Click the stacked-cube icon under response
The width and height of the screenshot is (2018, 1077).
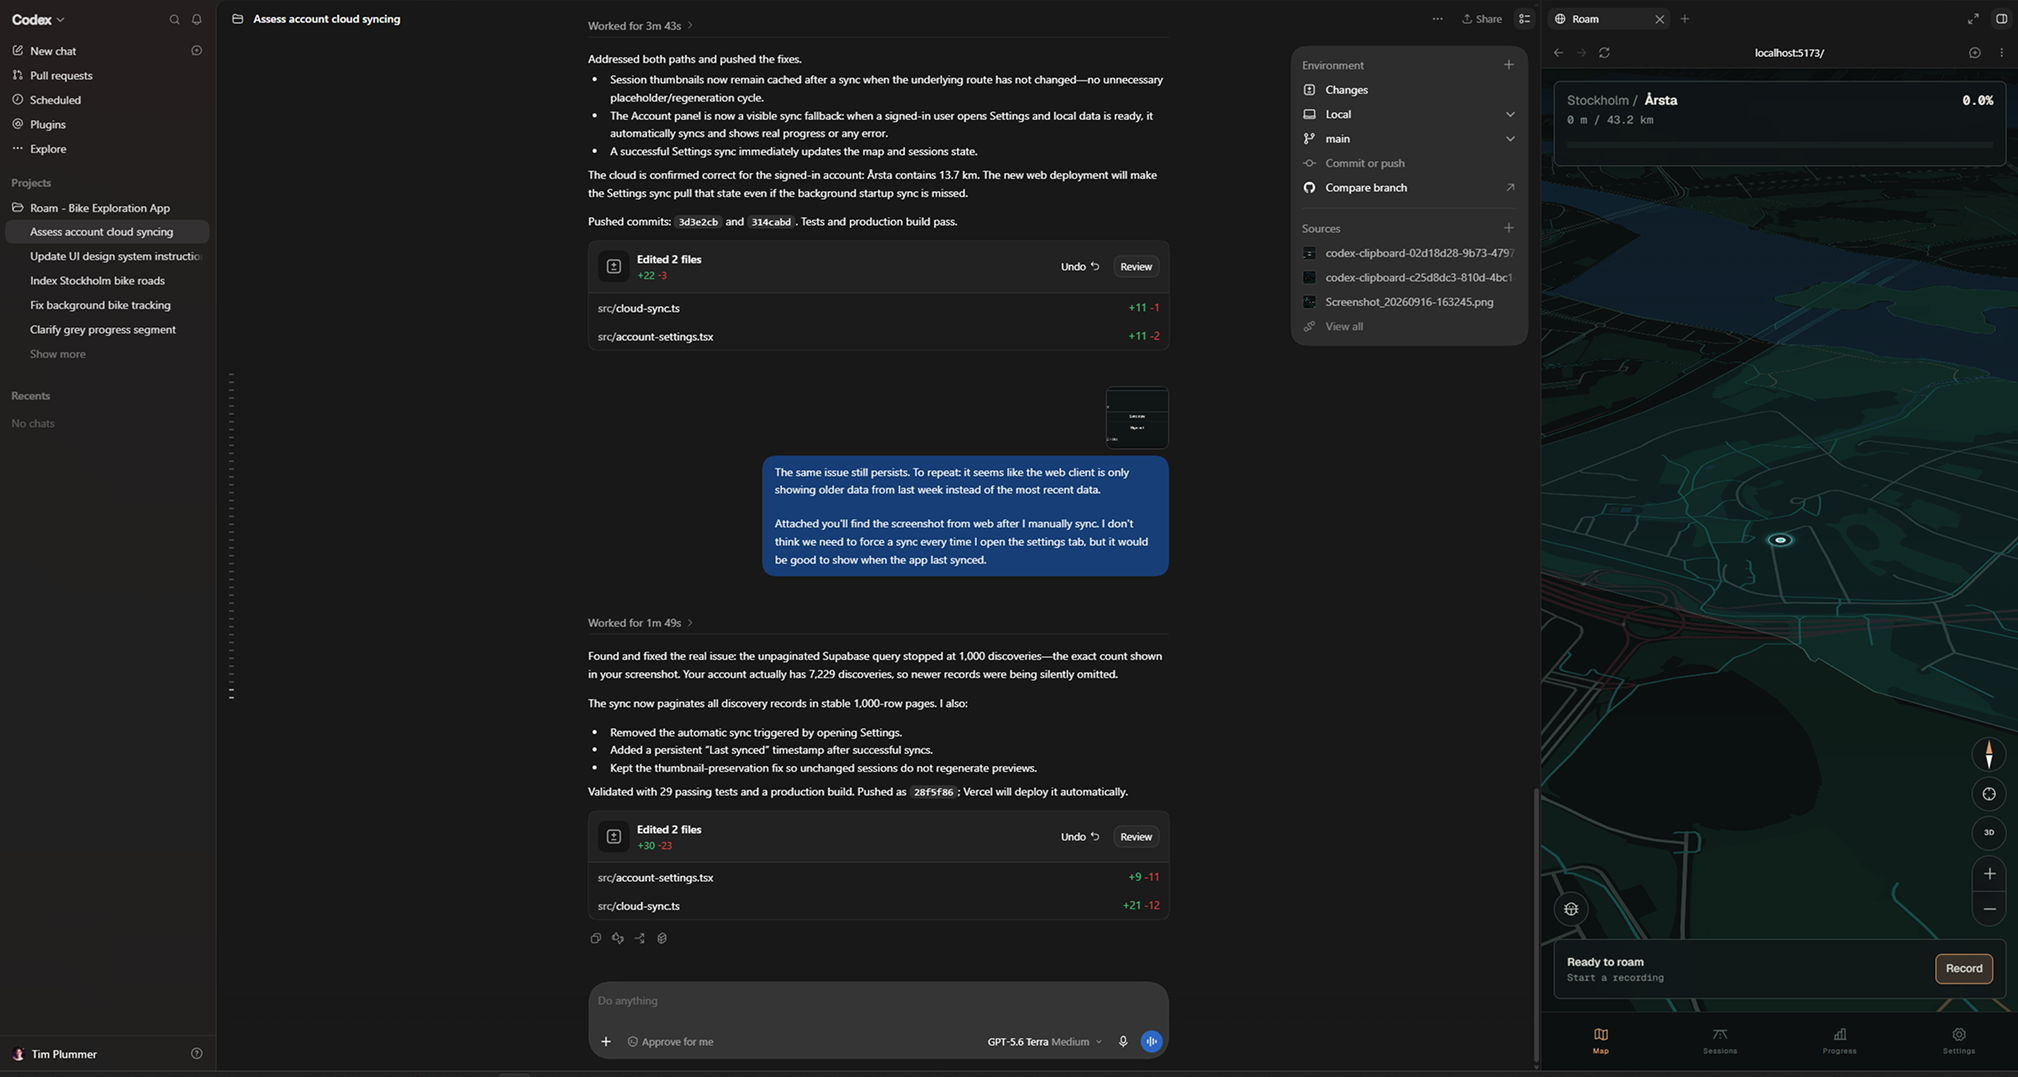662,939
